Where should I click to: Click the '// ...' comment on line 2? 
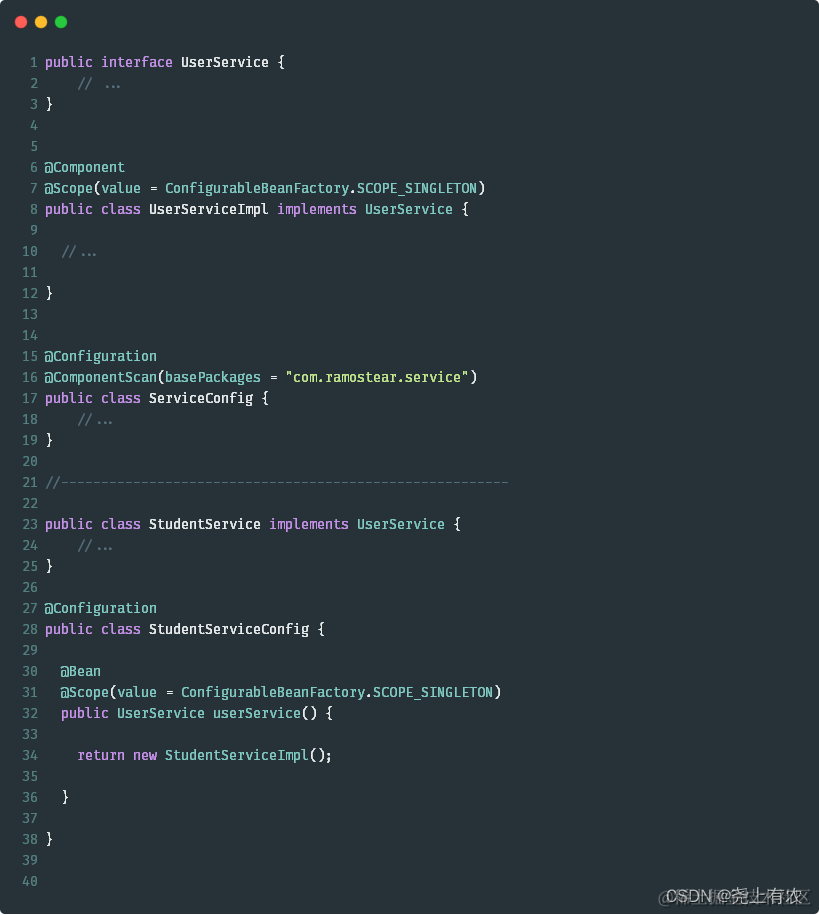(x=99, y=84)
